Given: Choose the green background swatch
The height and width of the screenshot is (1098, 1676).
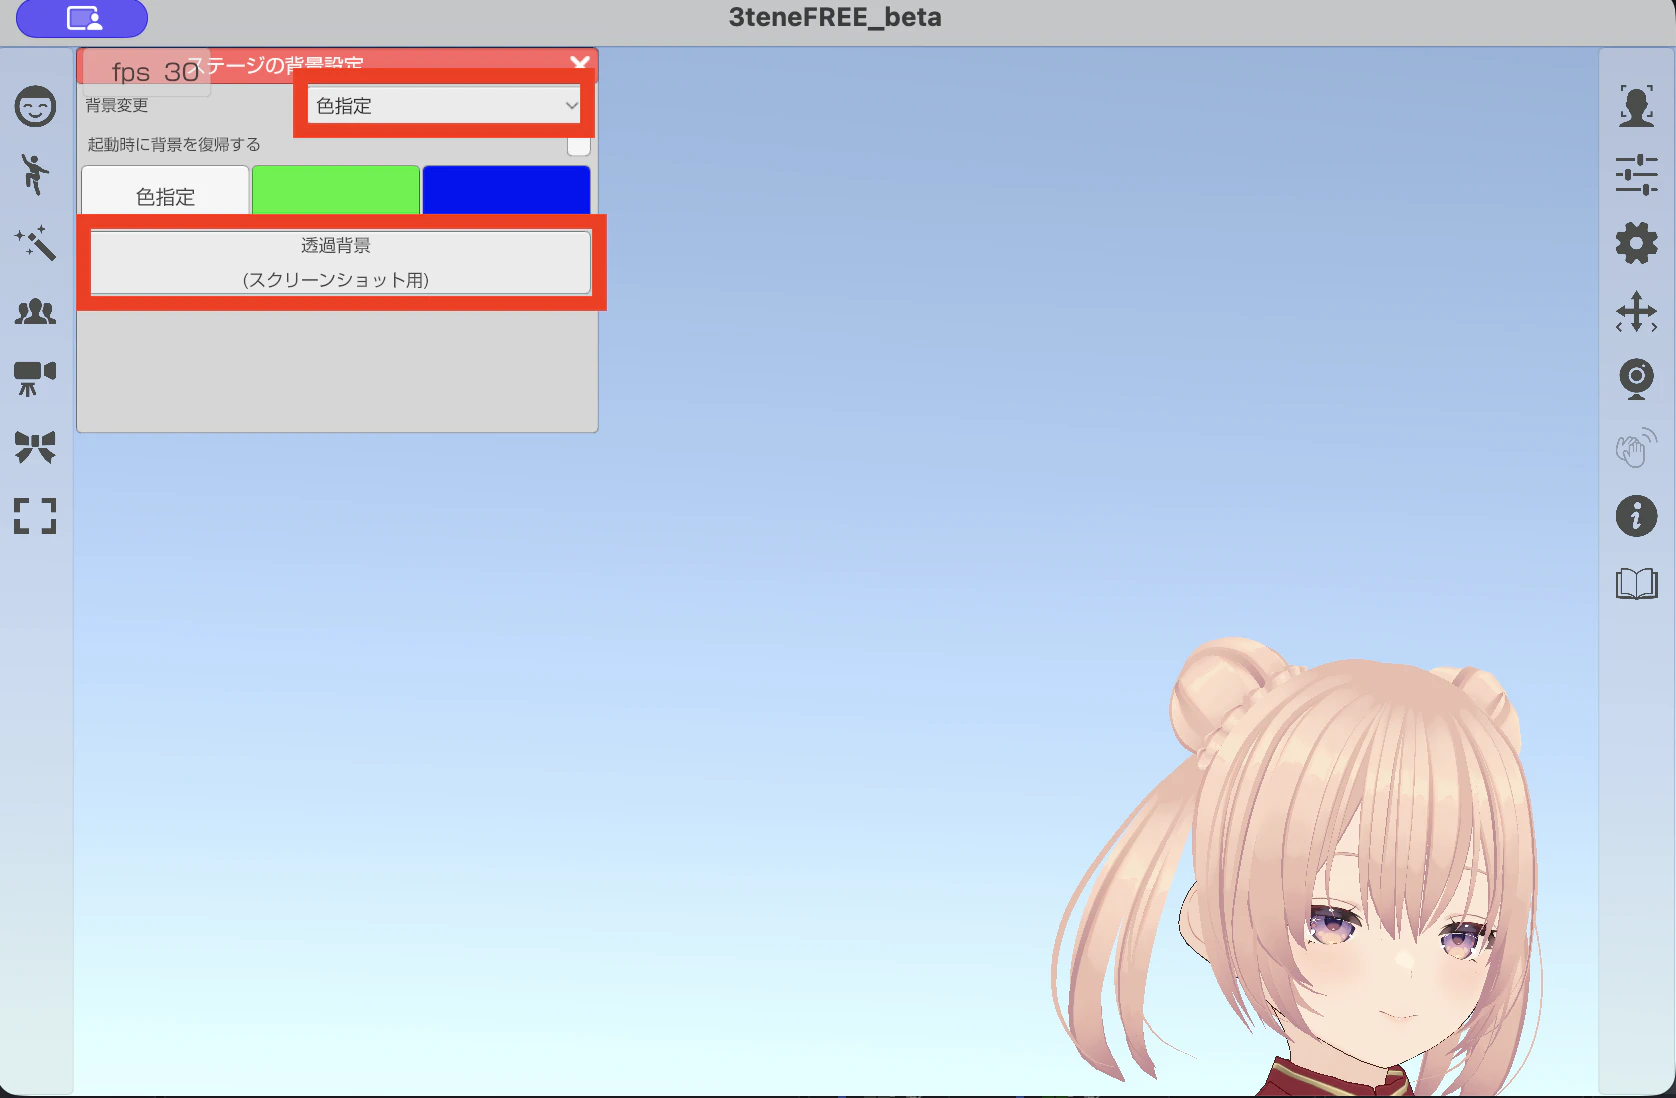Looking at the screenshot, I should click(x=336, y=190).
